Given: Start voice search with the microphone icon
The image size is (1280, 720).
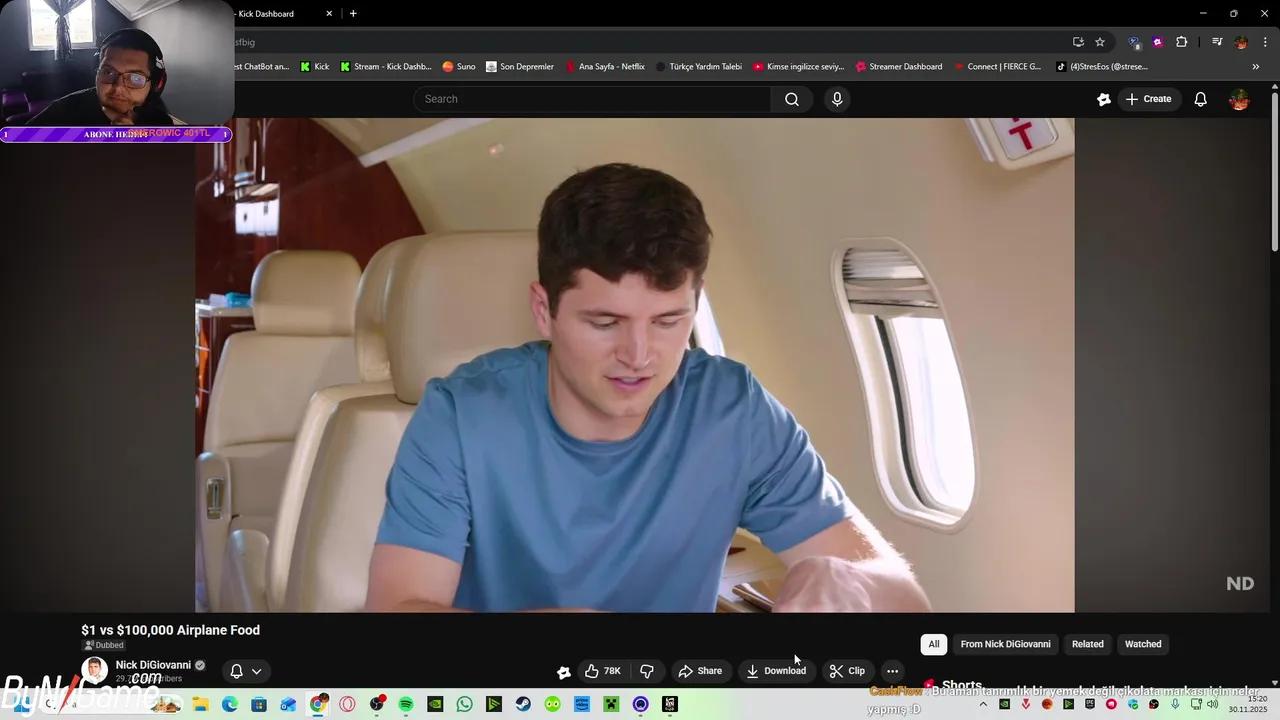Looking at the screenshot, I should pyautogui.click(x=837, y=99).
